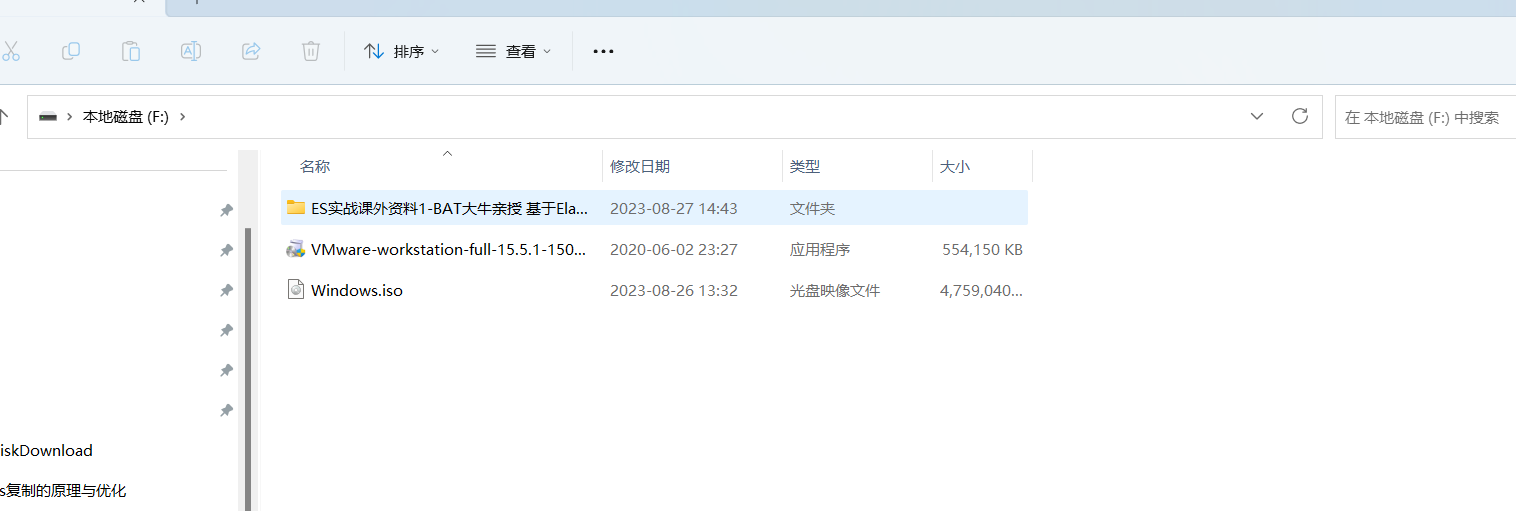Click the 4,759,040 size value

(x=982, y=290)
